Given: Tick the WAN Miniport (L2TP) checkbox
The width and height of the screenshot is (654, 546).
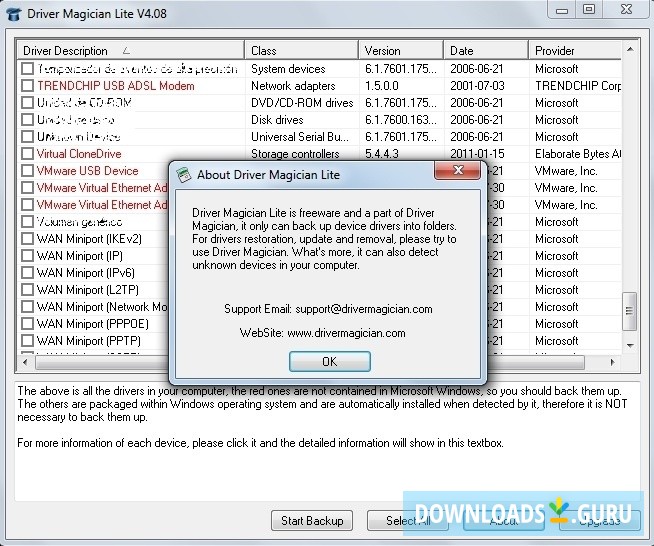Looking at the screenshot, I should [x=28, y=289].
